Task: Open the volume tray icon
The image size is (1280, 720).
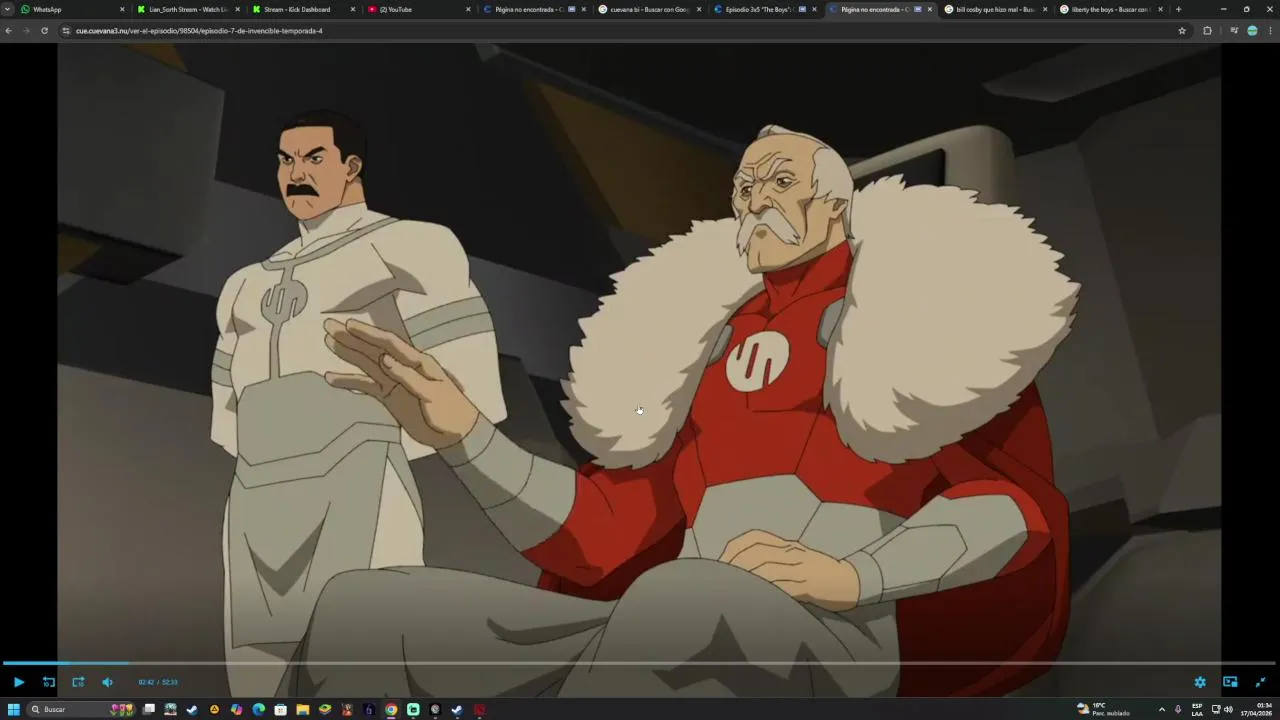Action: pos(1228,709)
